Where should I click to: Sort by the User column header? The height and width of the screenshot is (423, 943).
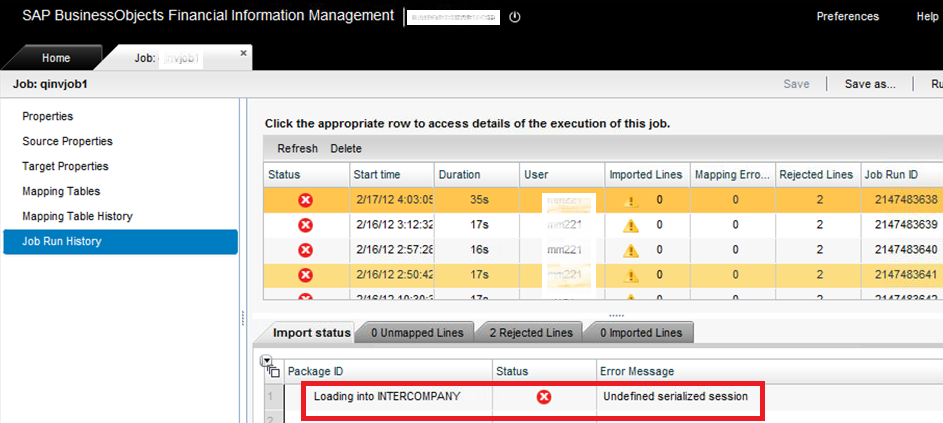[562, 174]
